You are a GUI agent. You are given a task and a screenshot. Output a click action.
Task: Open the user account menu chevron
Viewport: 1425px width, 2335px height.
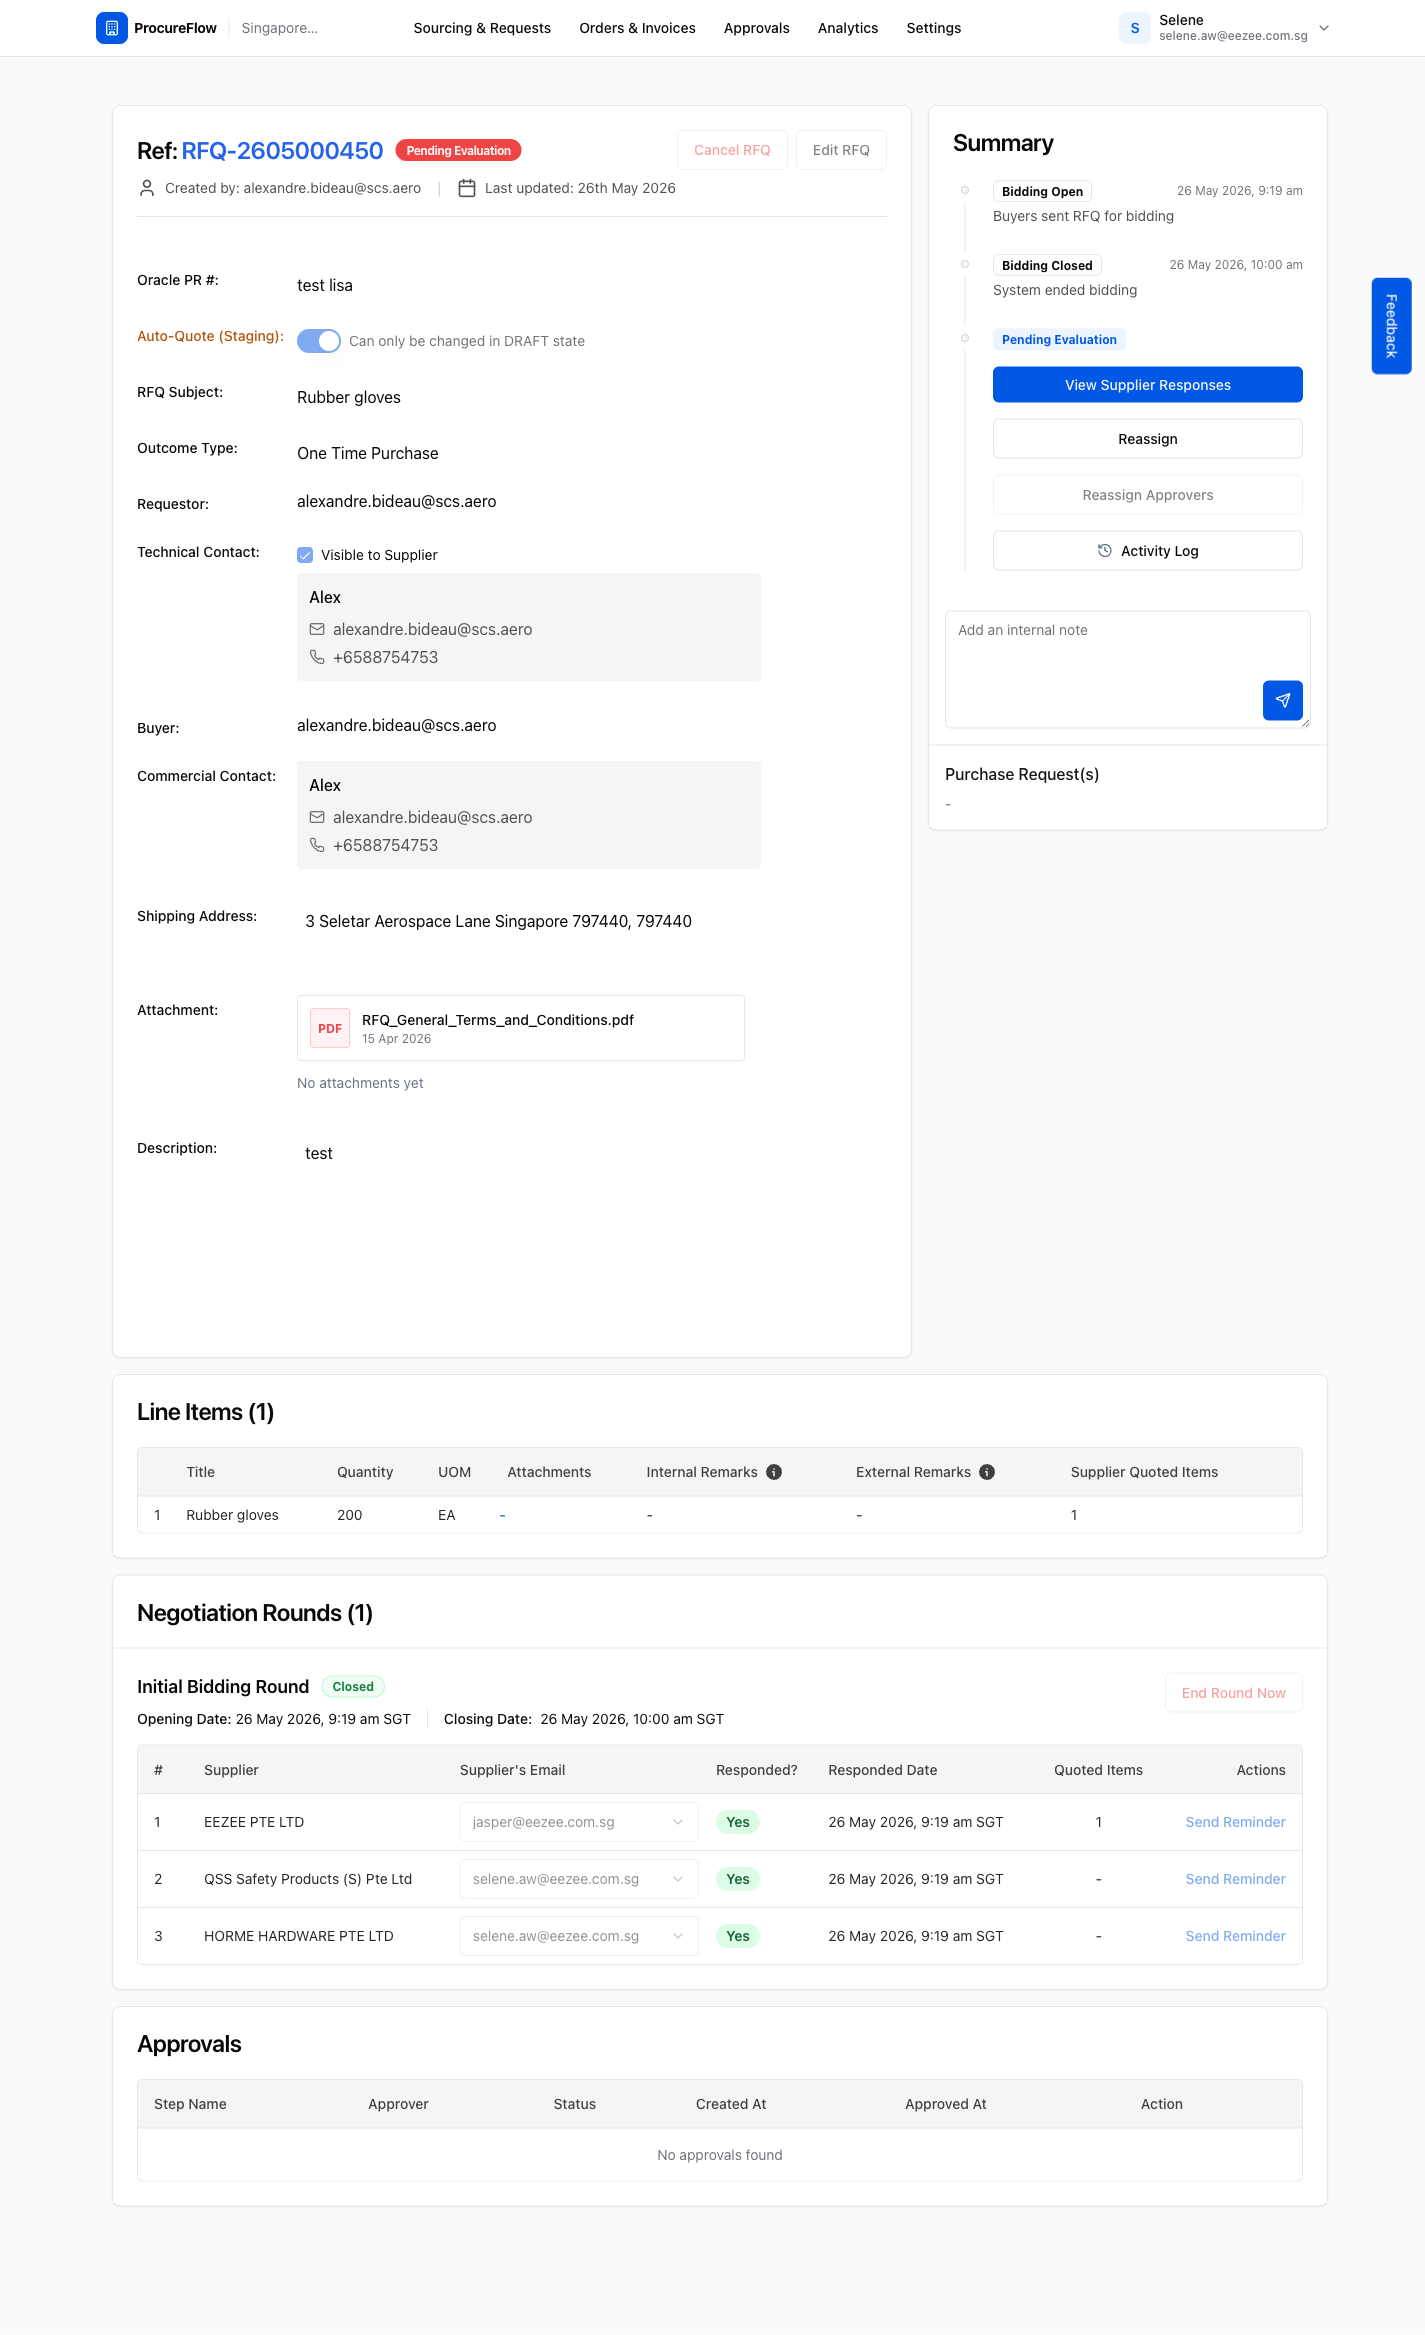pyautogui.click(x=1324, y=28)
